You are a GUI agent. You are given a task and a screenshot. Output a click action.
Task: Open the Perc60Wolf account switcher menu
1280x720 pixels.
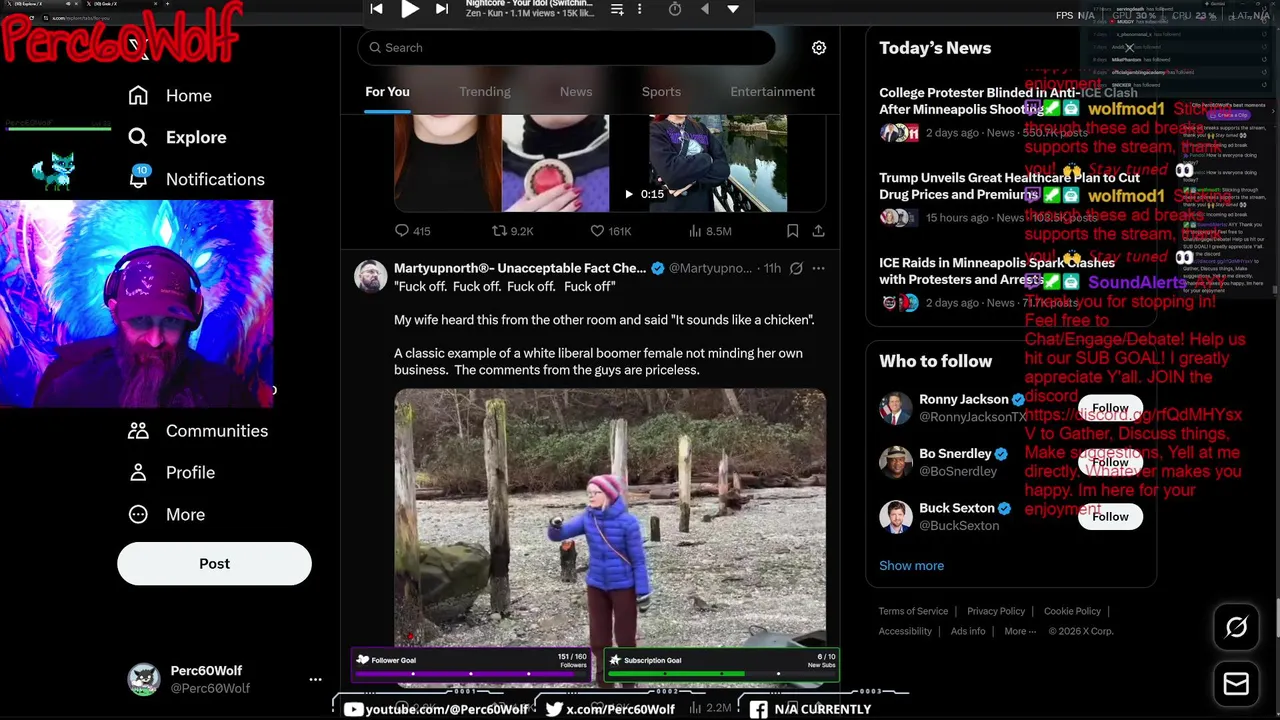[224, 679]
